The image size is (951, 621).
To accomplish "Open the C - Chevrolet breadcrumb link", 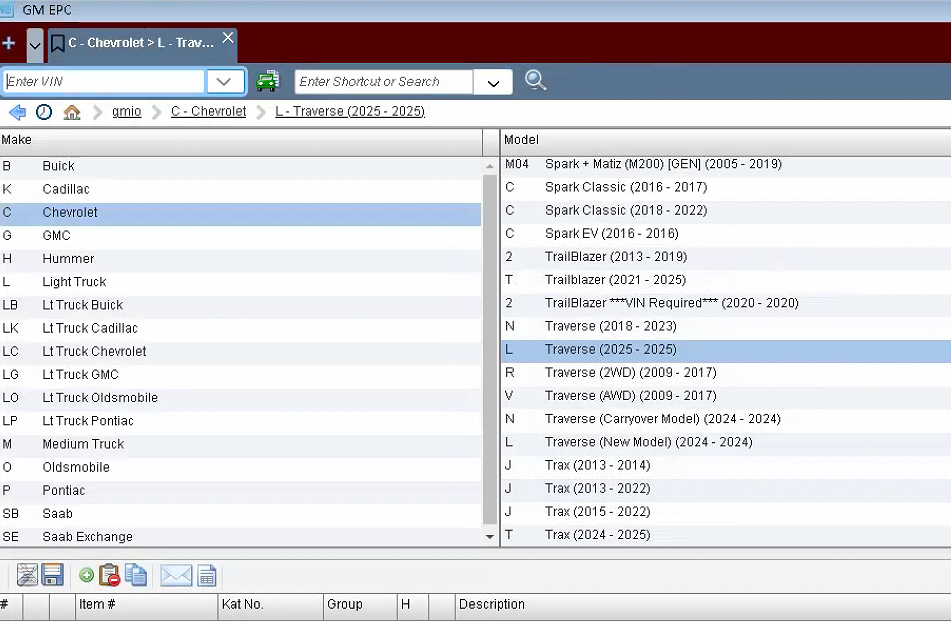I will click(x=209, y=112).
